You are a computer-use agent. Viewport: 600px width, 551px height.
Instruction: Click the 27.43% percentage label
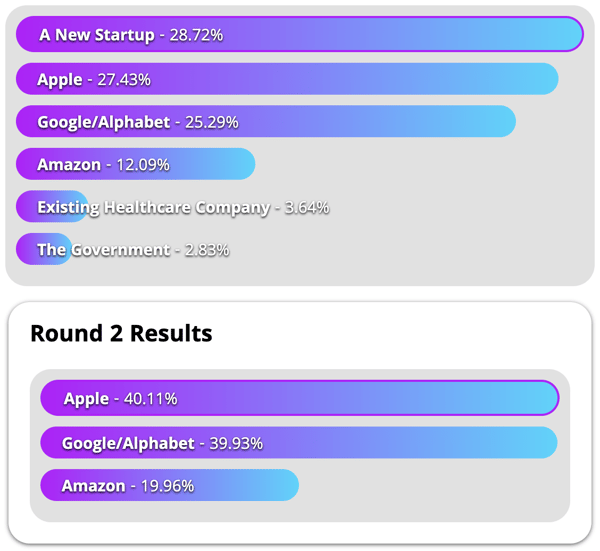124,80
